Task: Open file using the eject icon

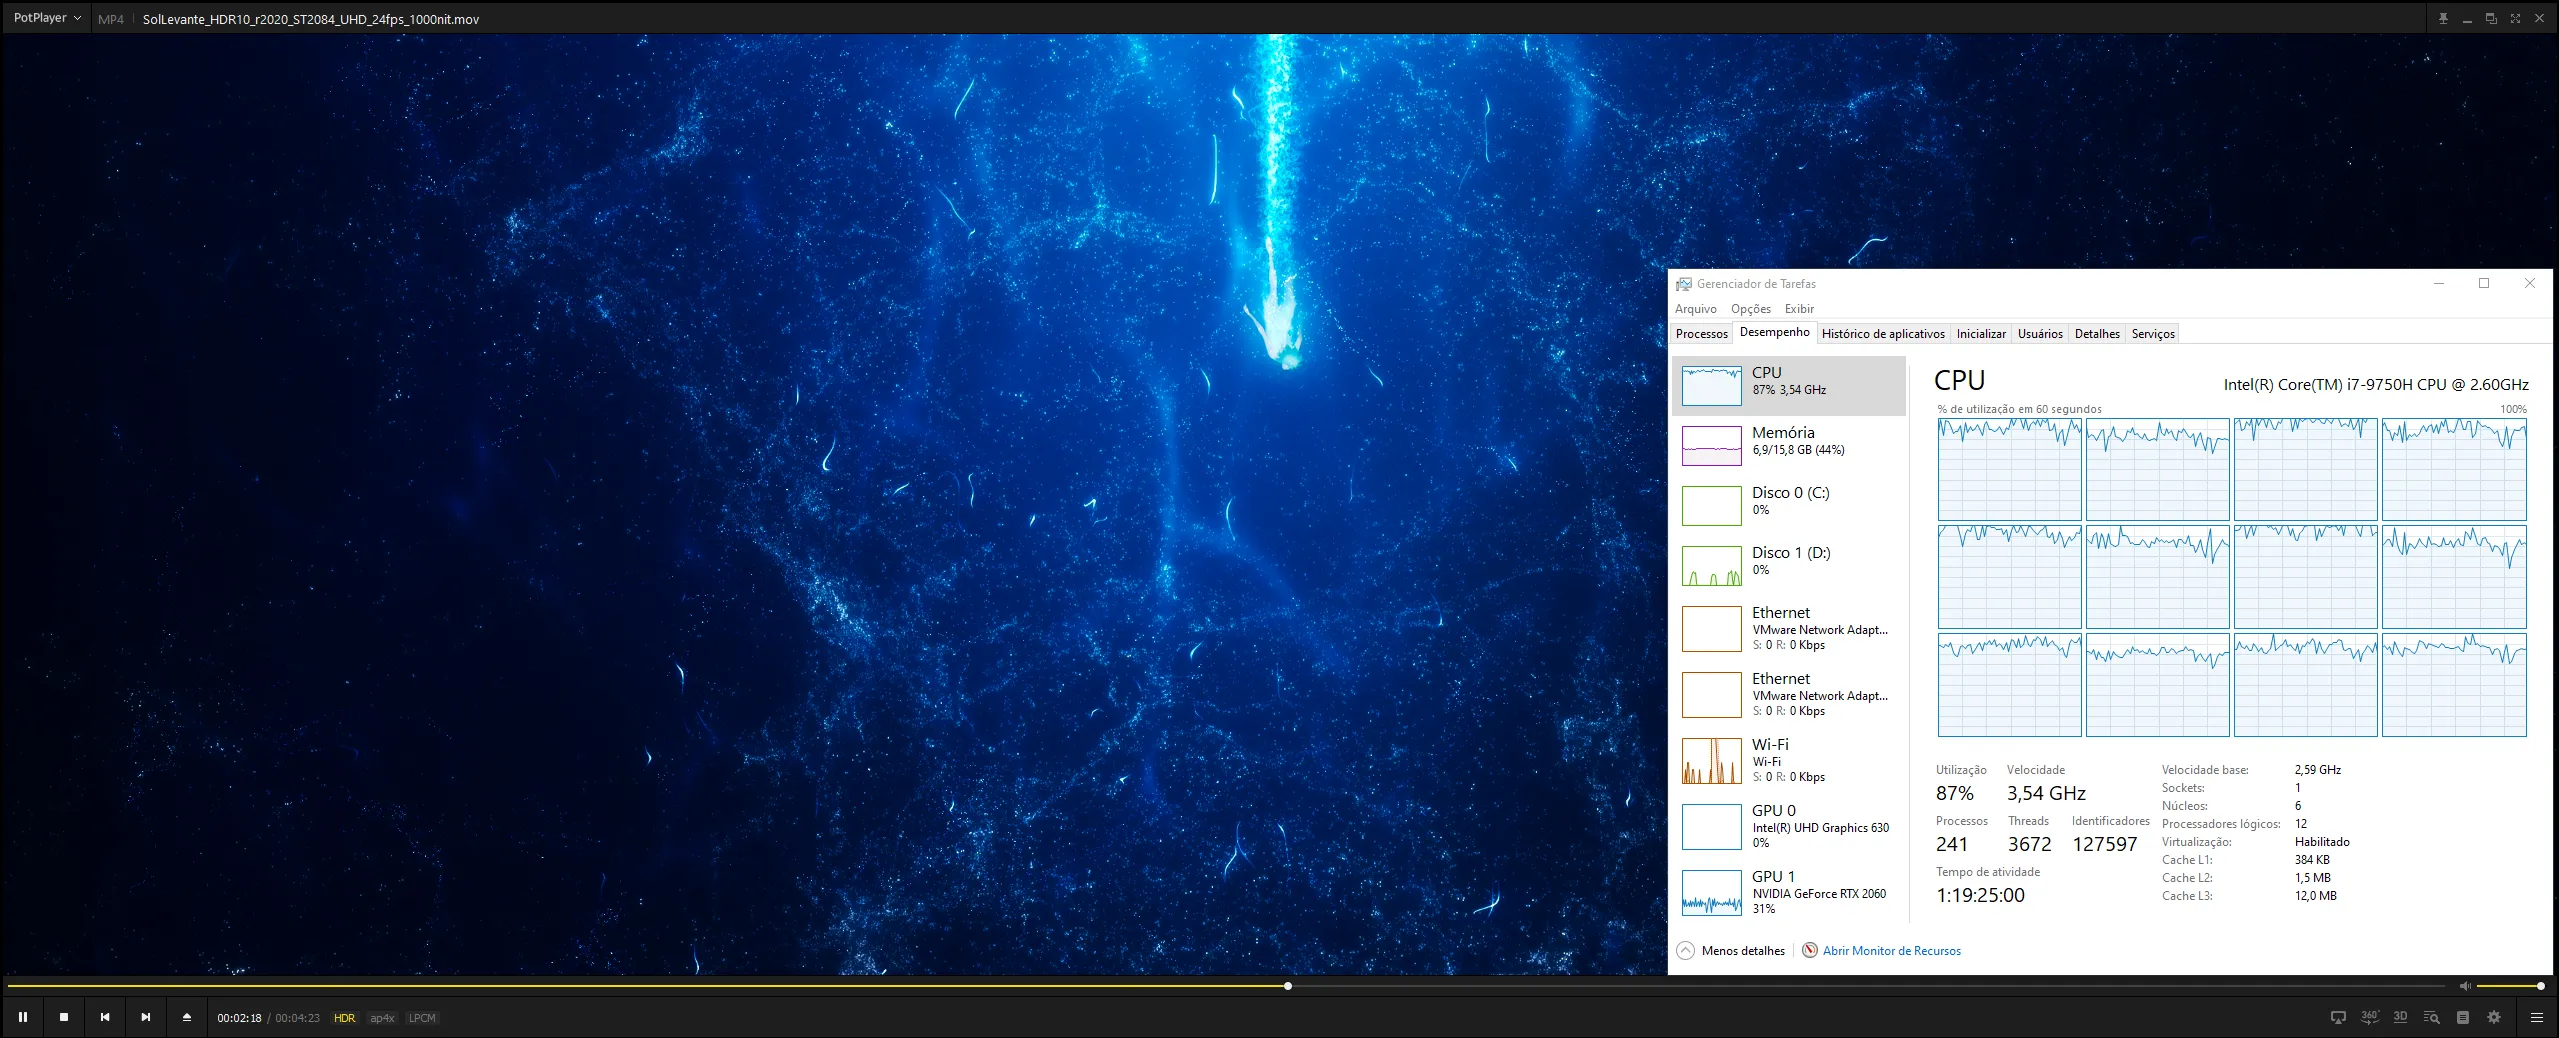Action: tap(186, 1017)
